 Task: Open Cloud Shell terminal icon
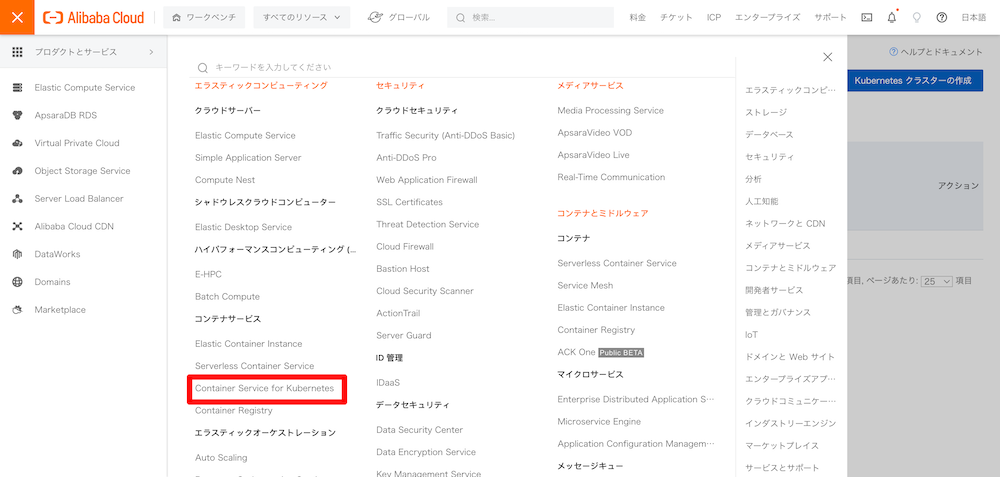click(x=866, y=18)
